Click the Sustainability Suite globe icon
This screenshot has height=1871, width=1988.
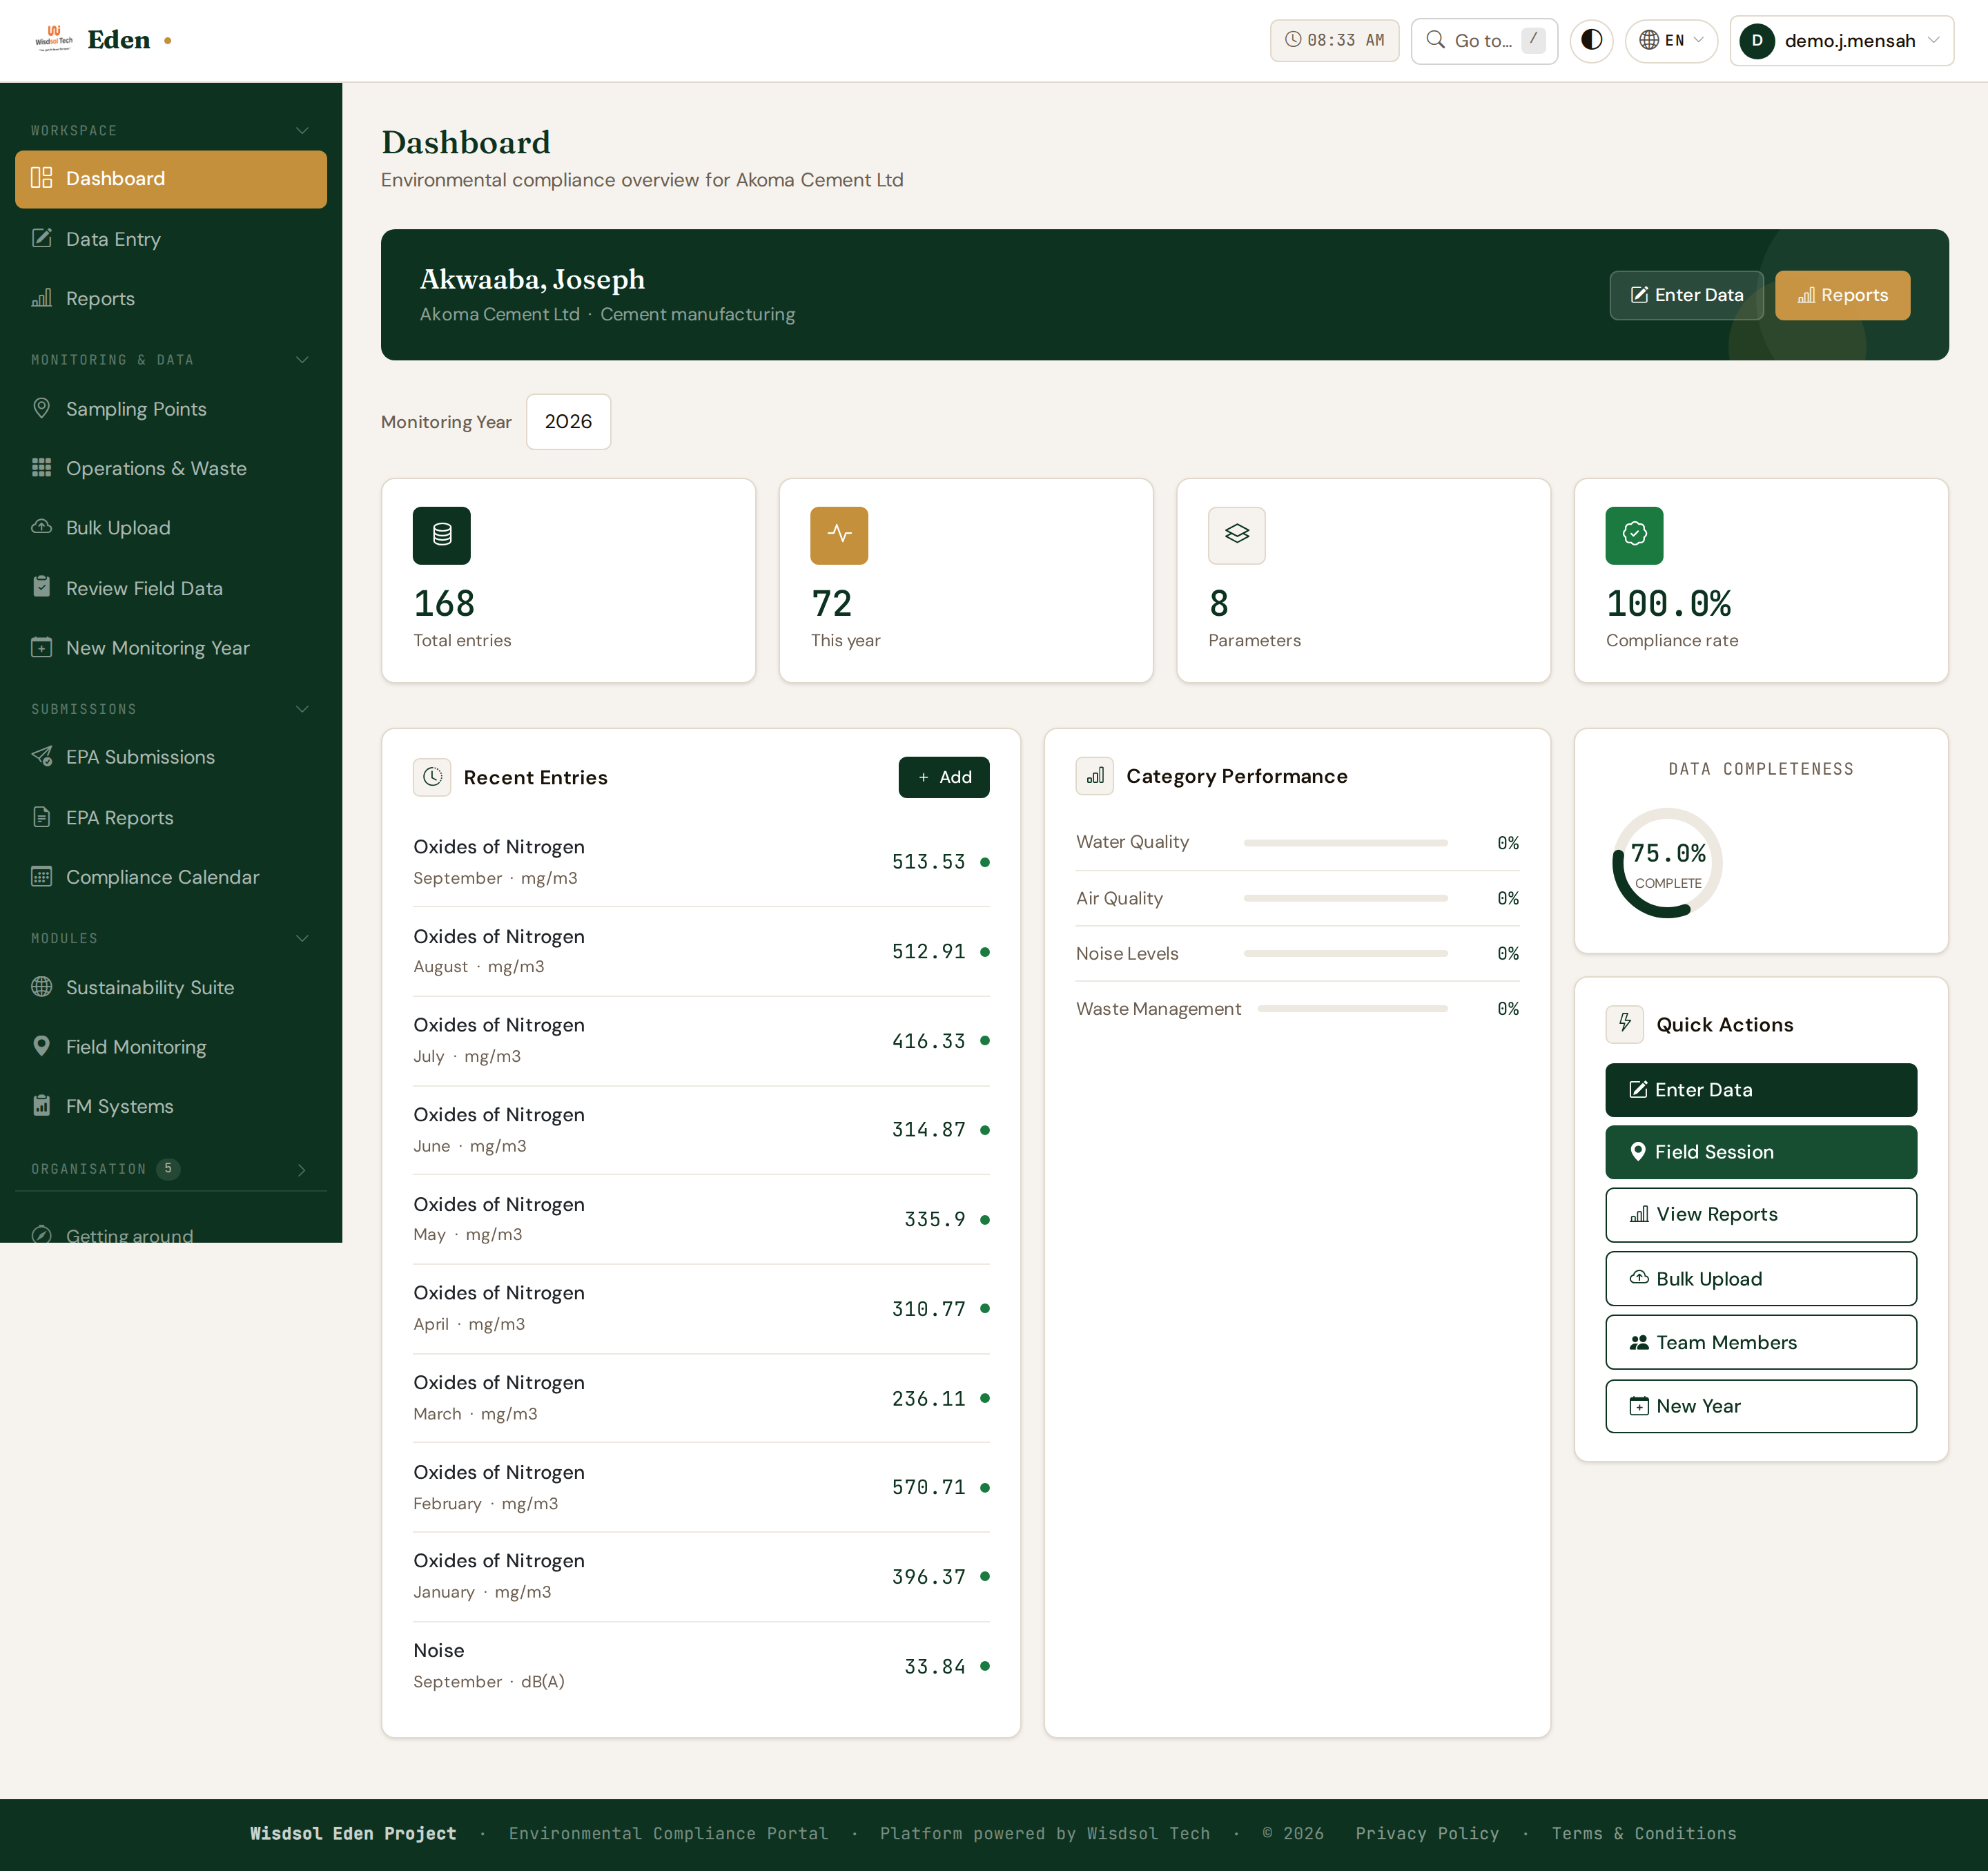click(x=41, y=986)
